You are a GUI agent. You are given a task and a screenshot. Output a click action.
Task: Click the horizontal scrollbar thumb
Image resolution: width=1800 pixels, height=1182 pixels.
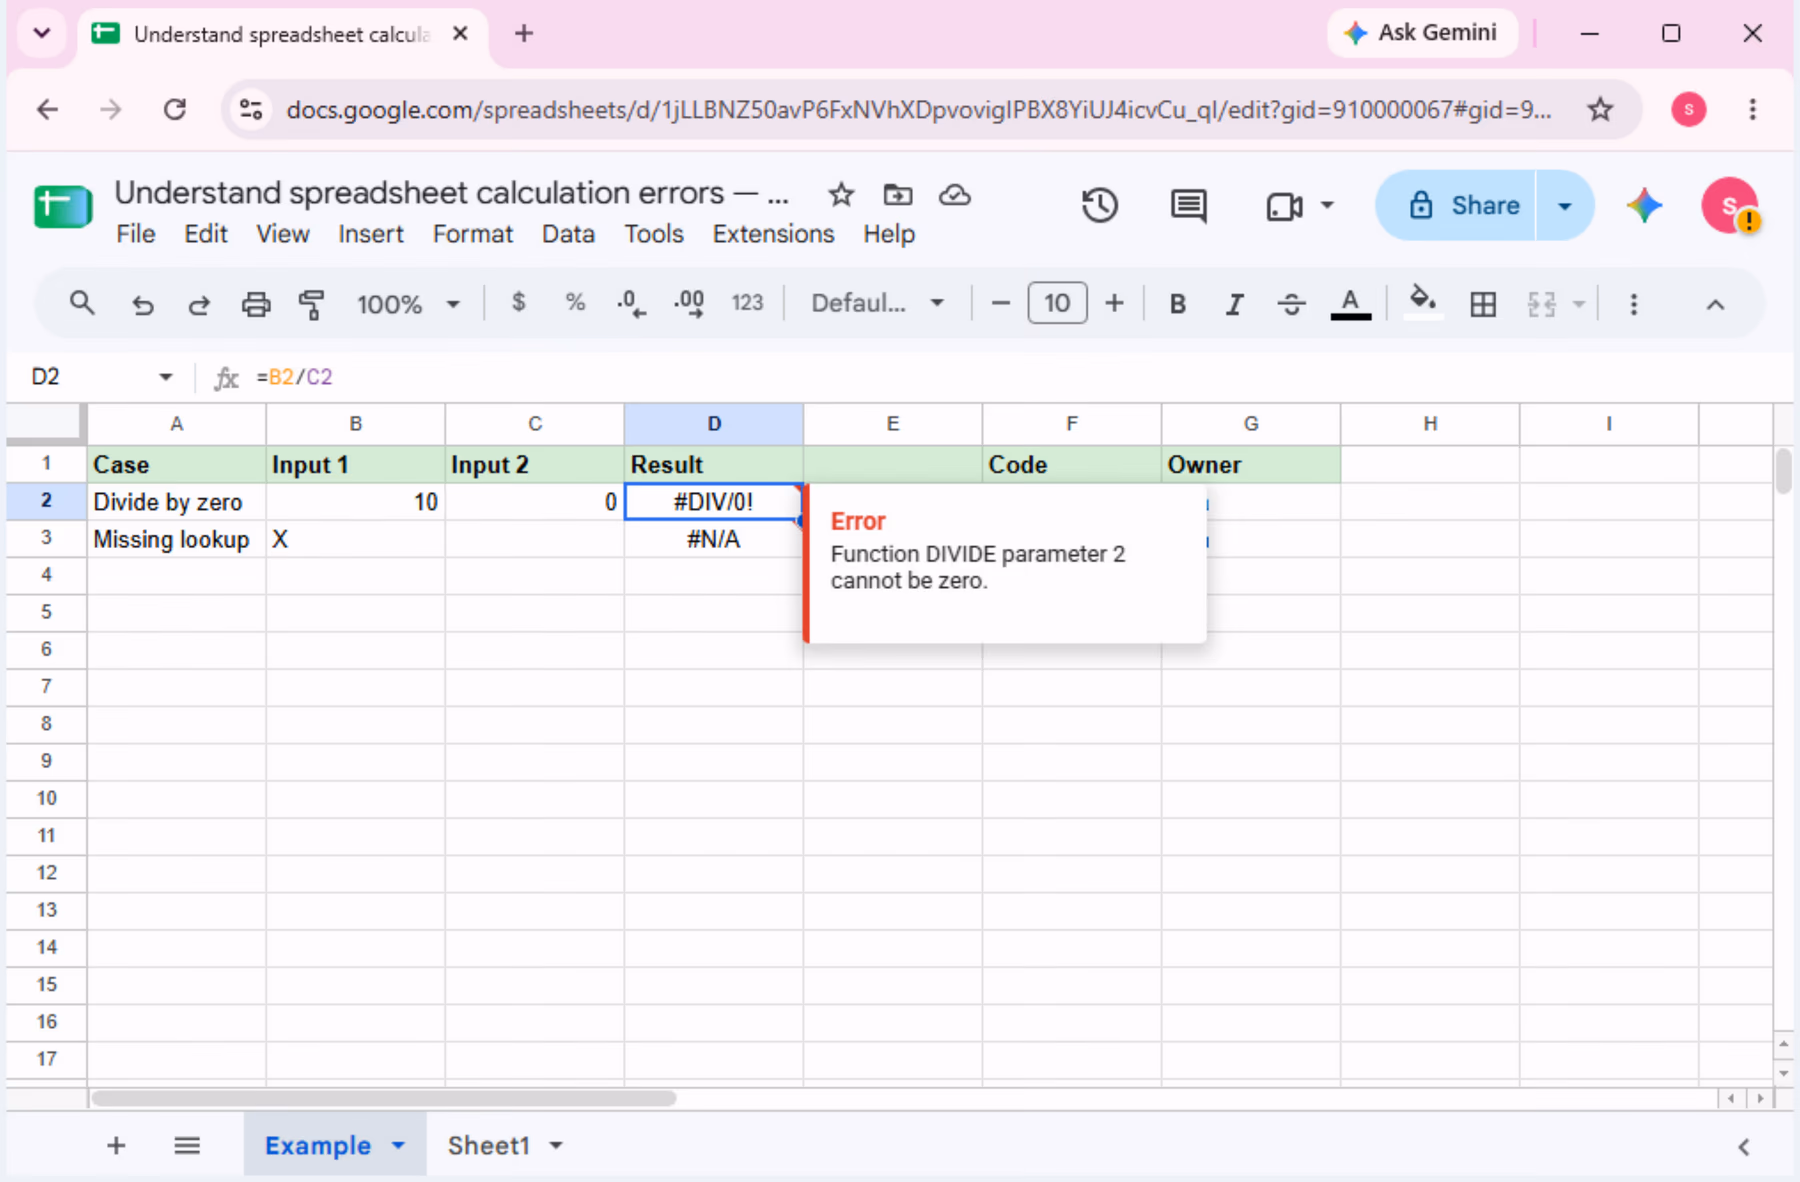coord(384,1098)
